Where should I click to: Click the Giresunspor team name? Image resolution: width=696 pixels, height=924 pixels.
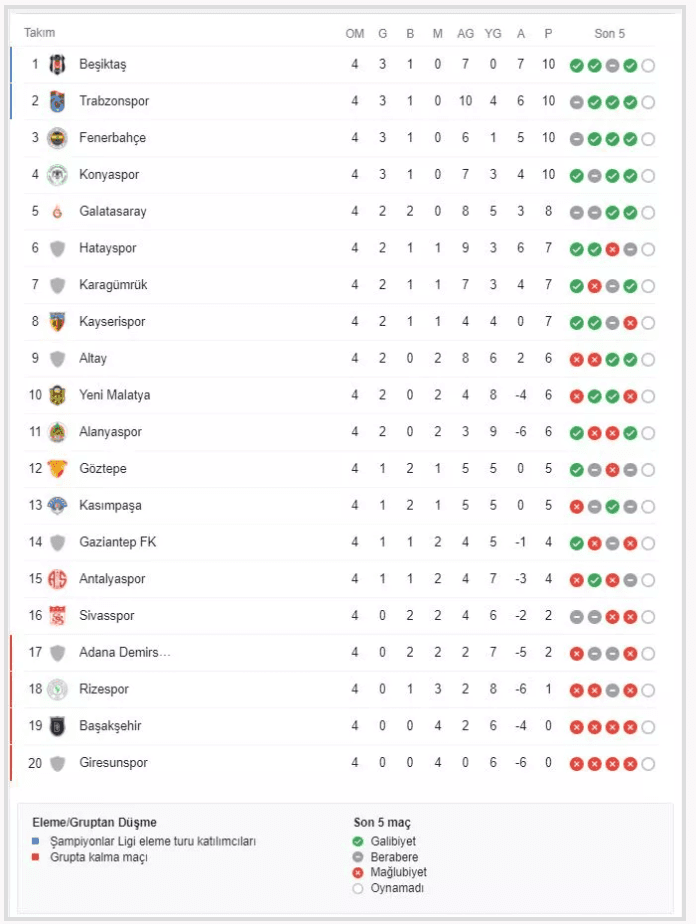[113, 763]
